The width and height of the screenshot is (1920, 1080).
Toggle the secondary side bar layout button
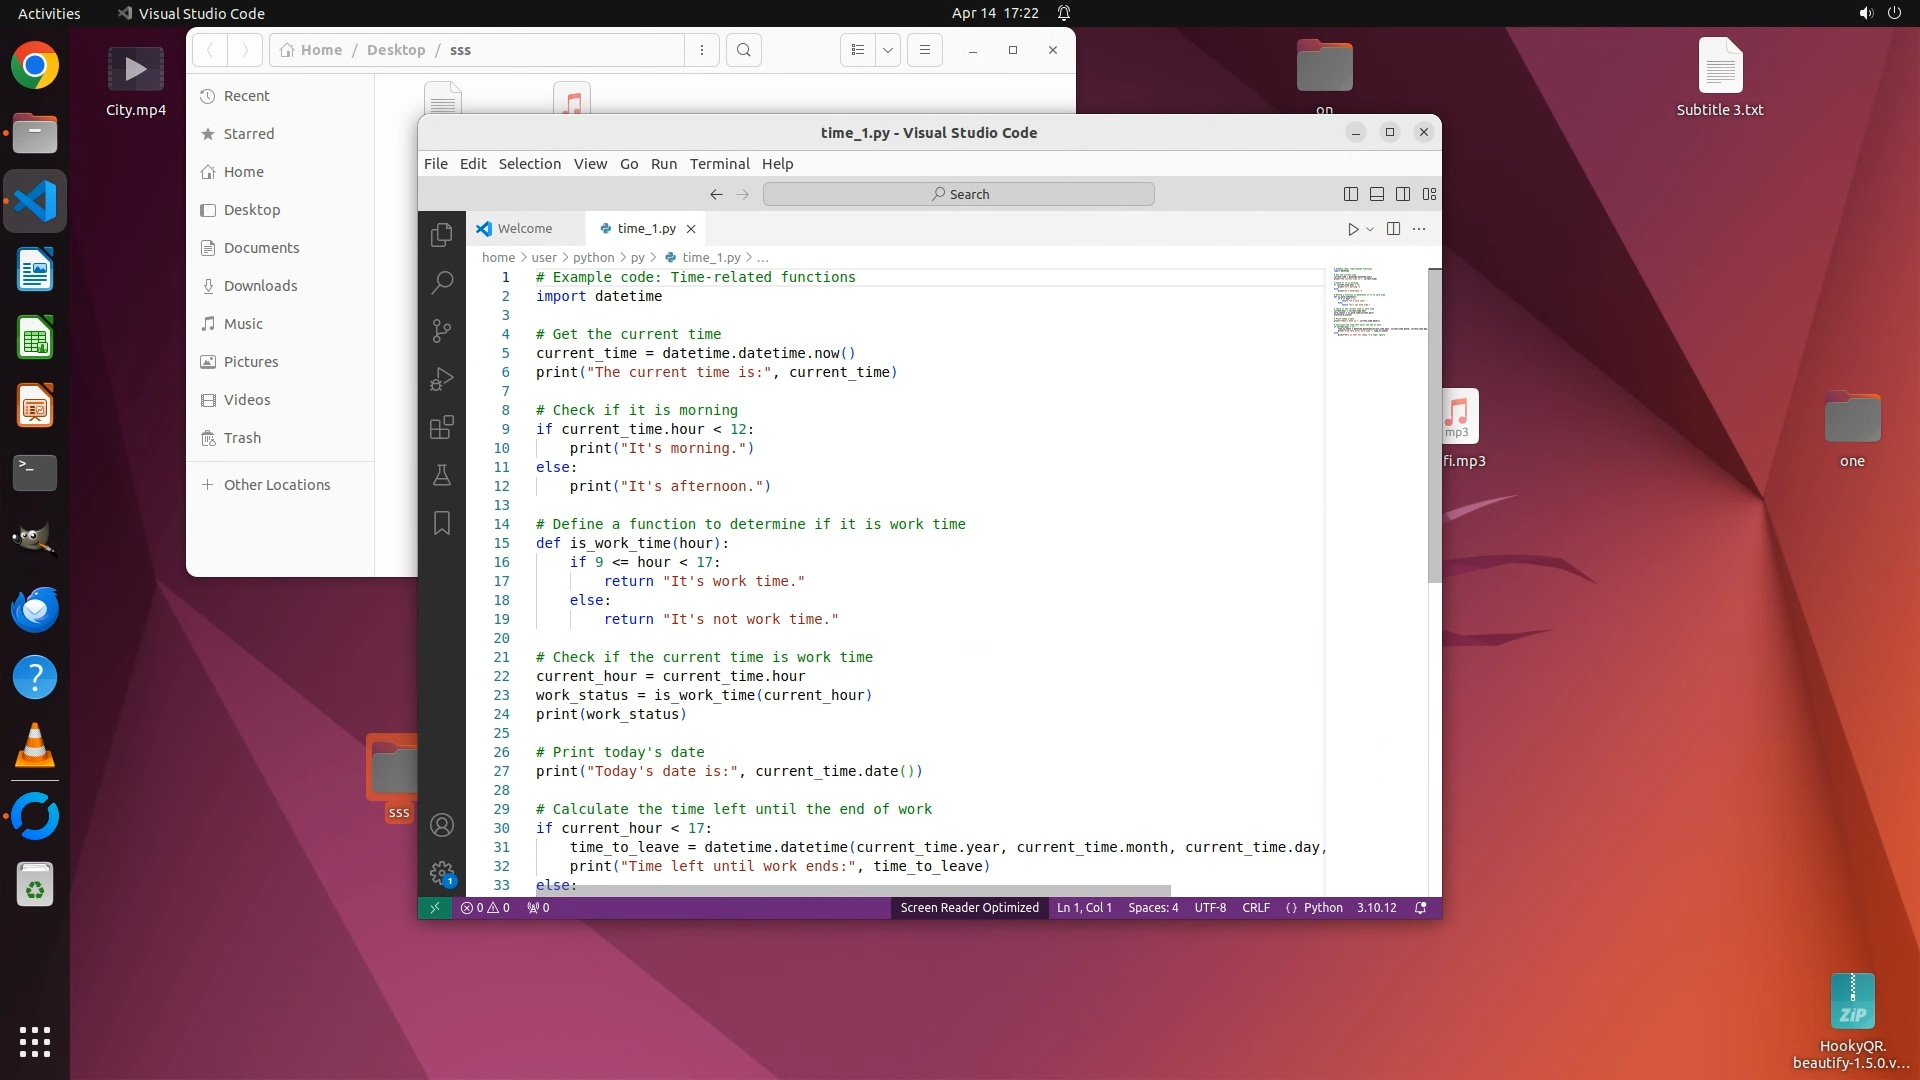[1403, 194]
